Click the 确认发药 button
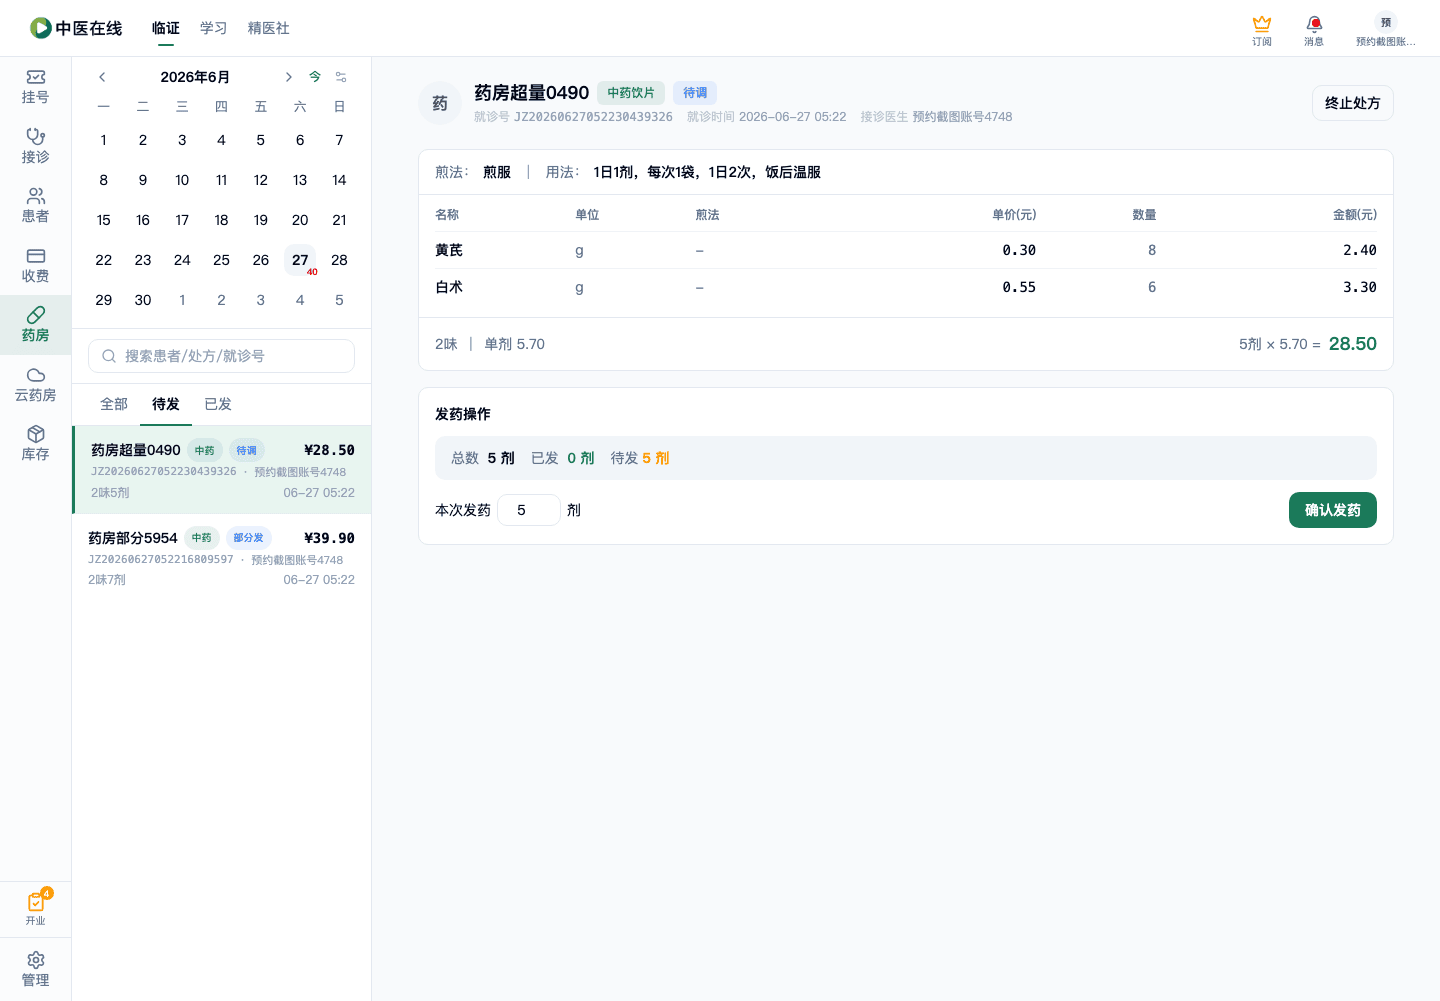Screen dimensions: 1440x1001 point(1332,510)
